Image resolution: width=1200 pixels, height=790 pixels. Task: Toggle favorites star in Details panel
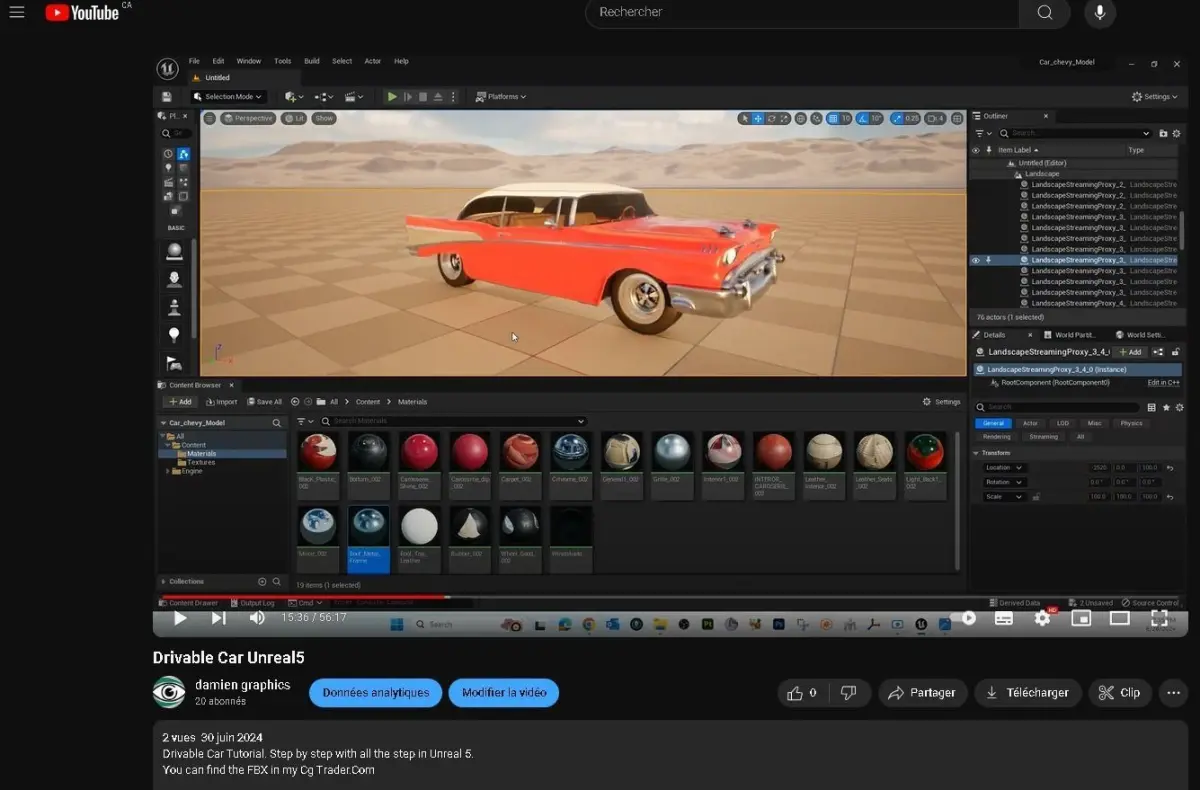click(1166, 407)
